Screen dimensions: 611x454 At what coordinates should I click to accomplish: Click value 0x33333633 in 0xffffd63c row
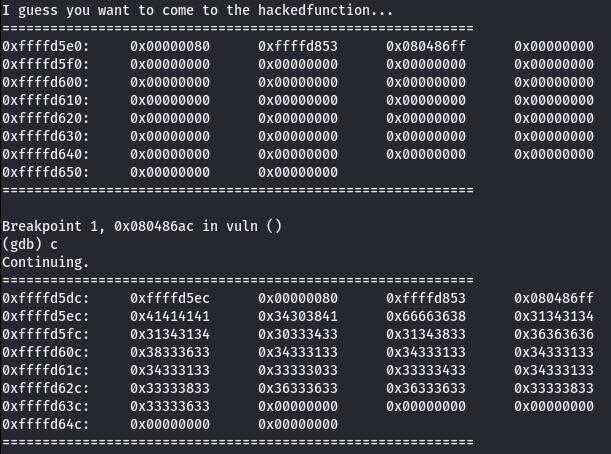coord(170,406)
